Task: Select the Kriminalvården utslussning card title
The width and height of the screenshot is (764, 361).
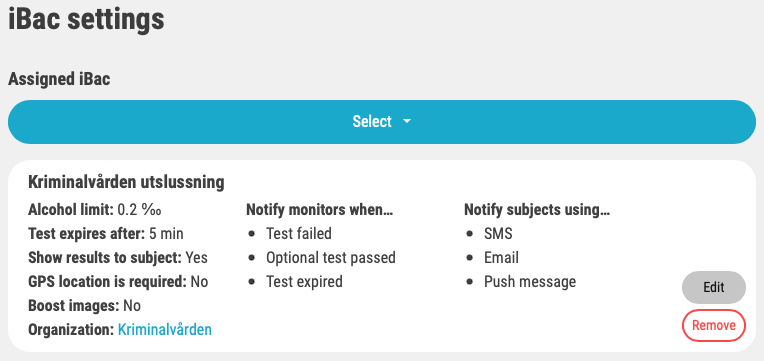Action: 126,182
